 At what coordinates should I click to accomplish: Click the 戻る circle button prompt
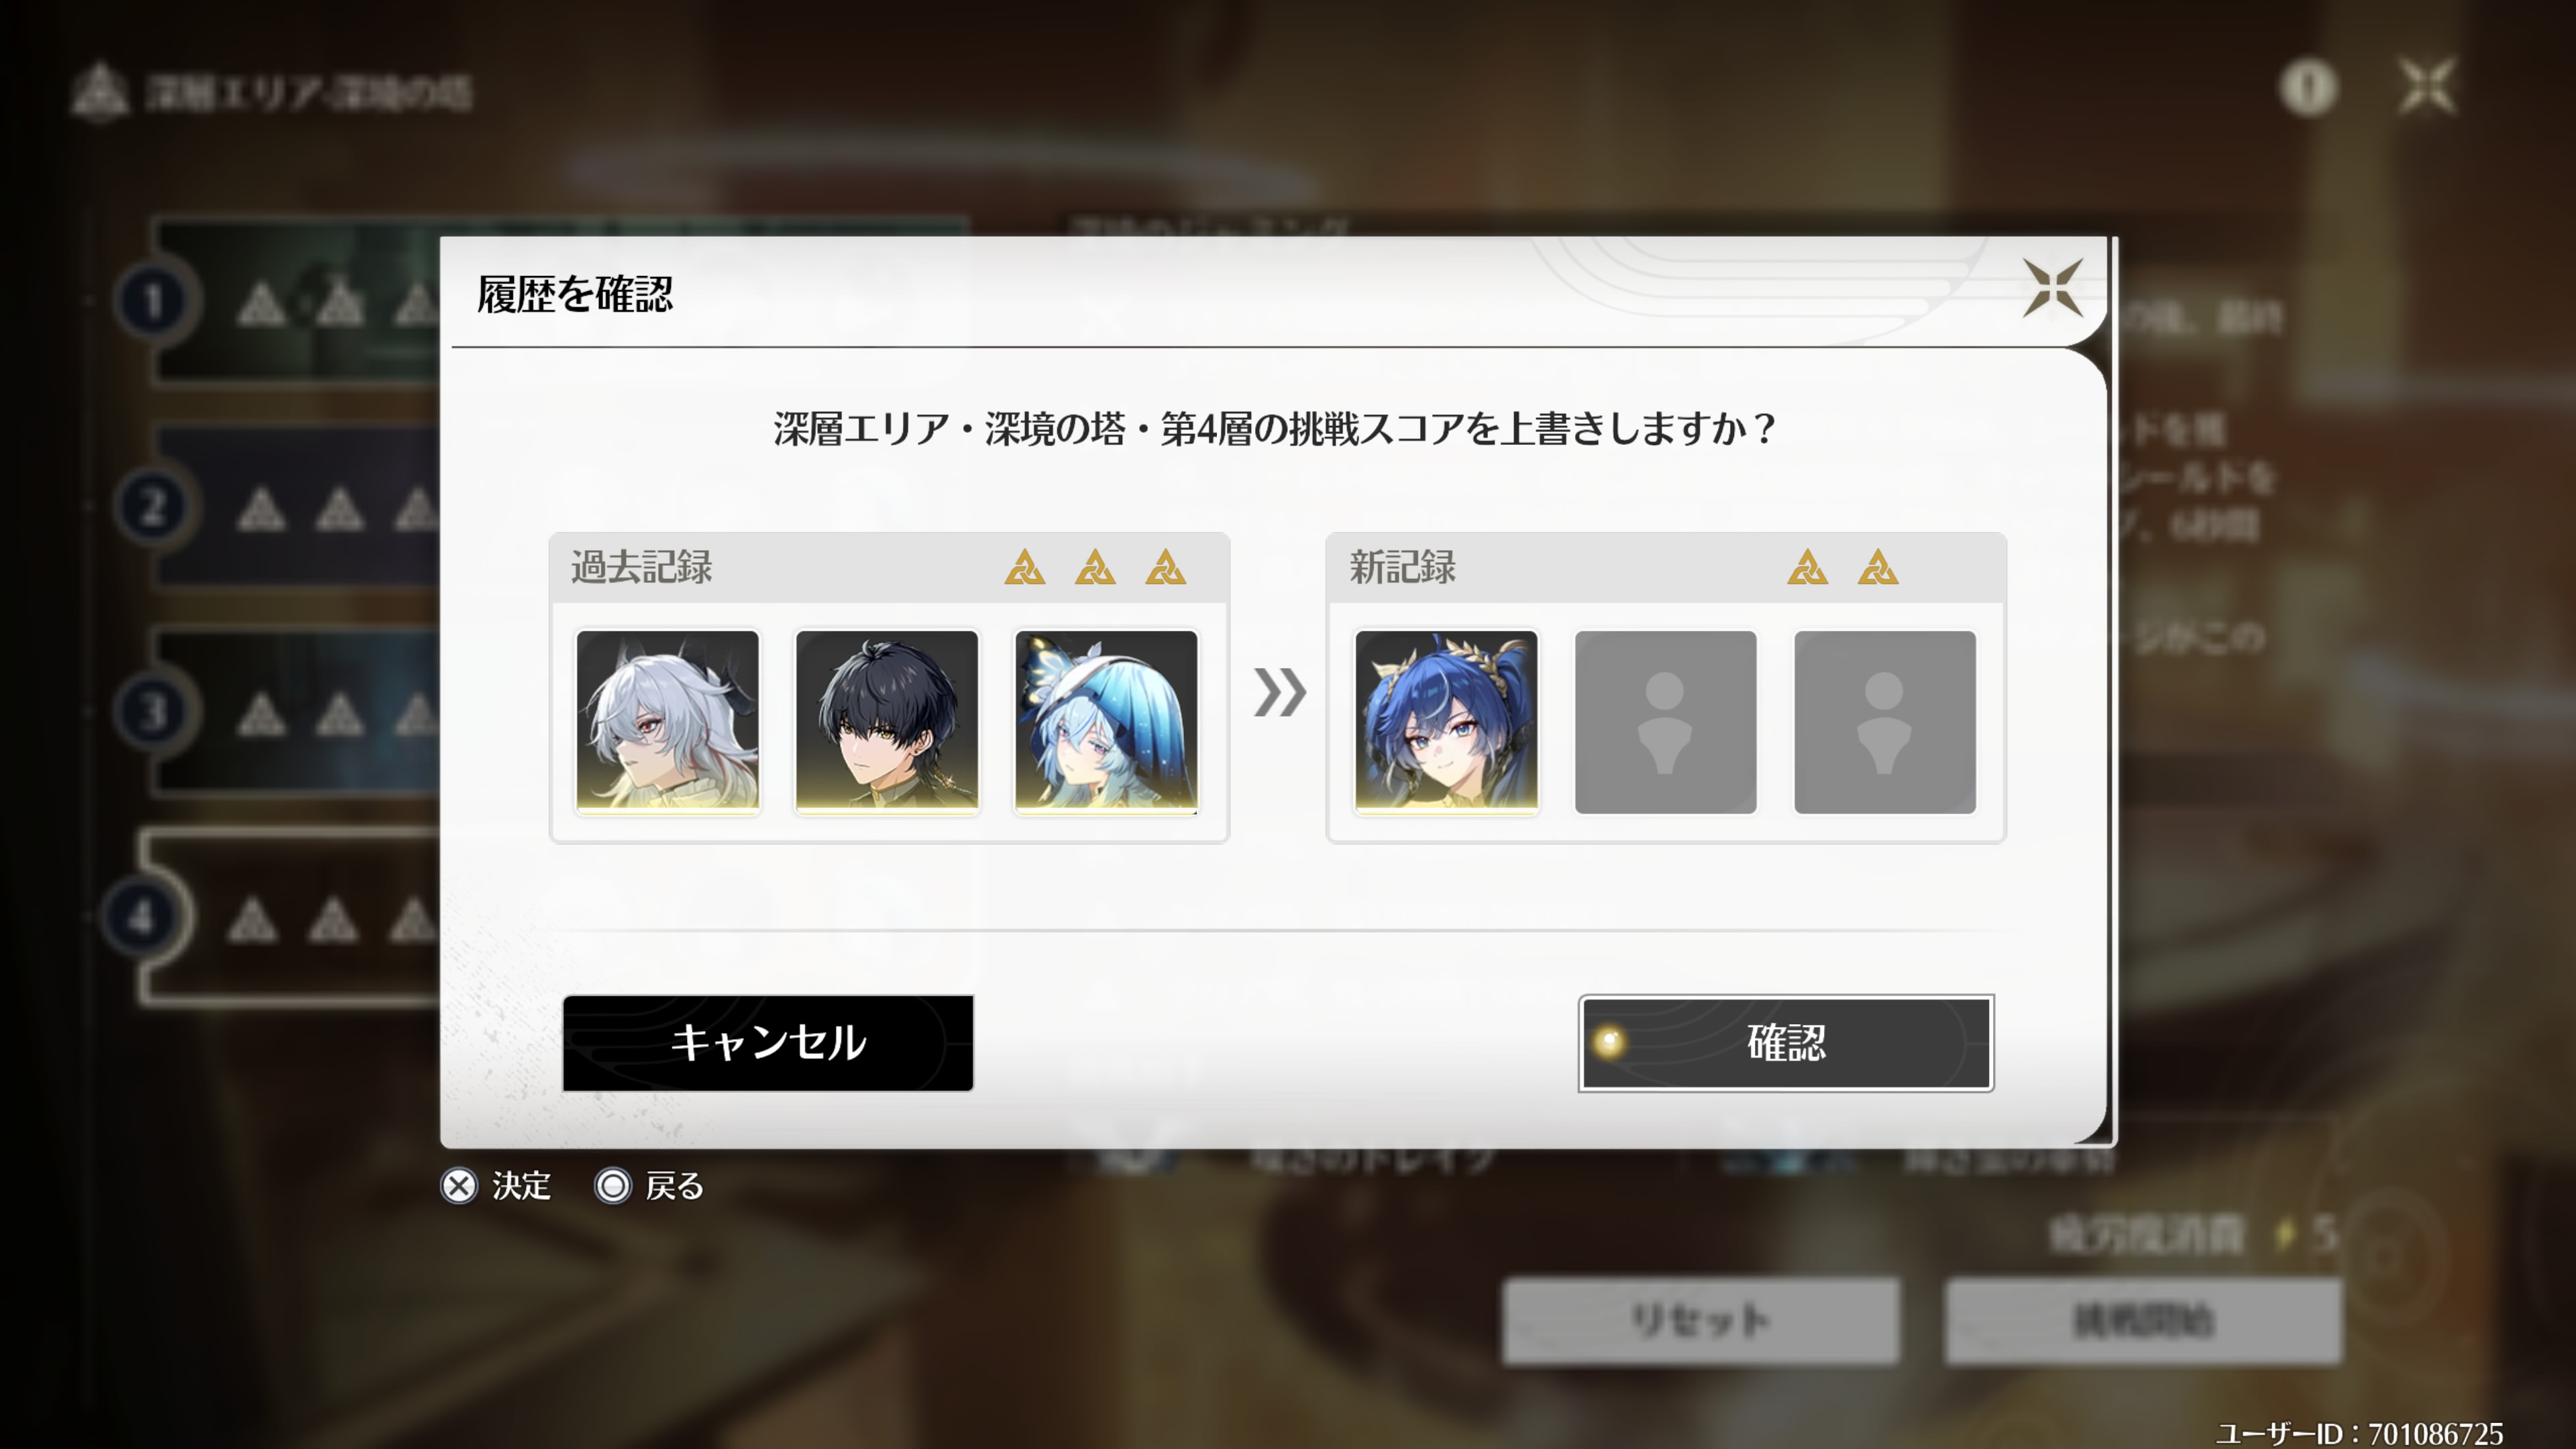(650, 1186)
